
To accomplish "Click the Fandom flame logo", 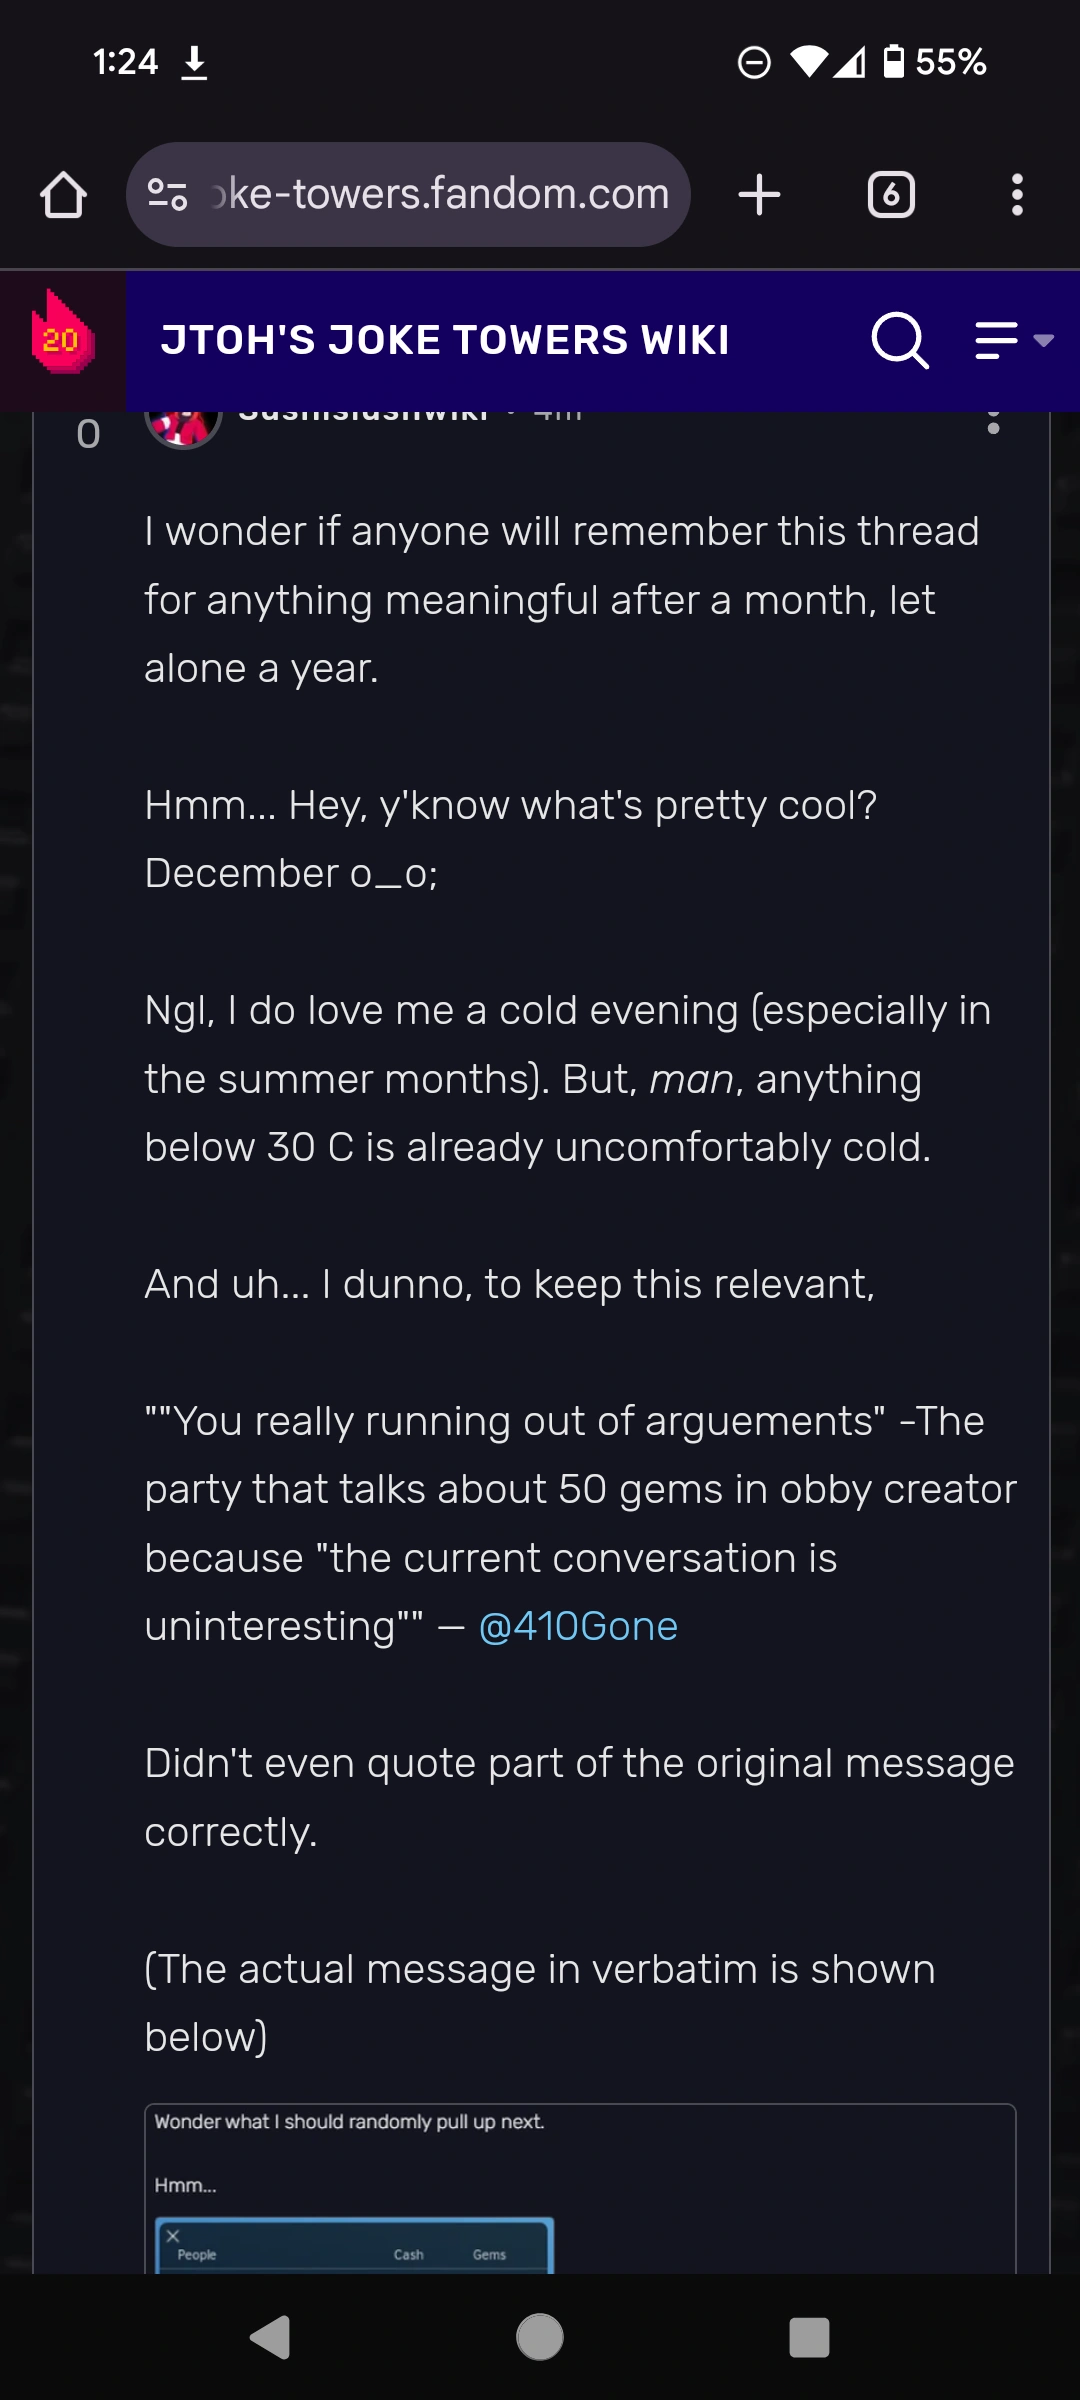I will coord(62,337).
